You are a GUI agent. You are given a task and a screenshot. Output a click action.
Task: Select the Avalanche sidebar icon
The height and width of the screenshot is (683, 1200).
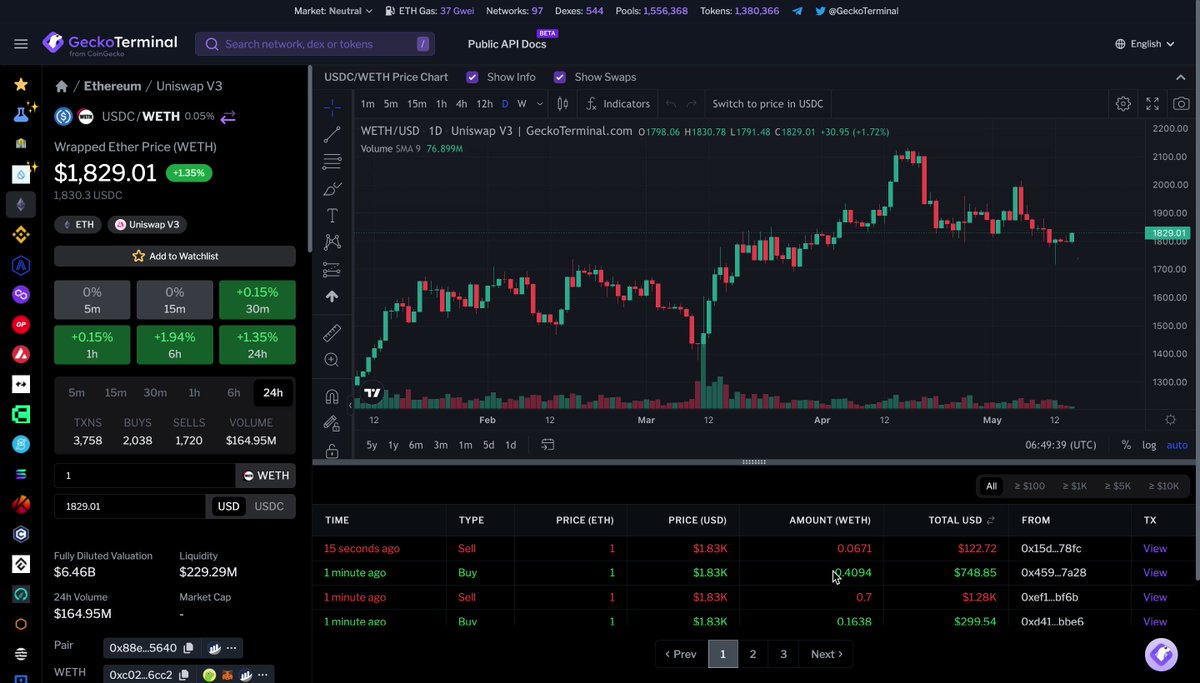pos(21,355)
